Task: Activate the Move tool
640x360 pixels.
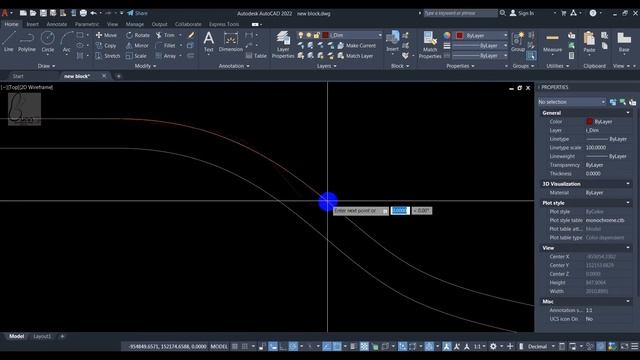Action: click(106, 35)
